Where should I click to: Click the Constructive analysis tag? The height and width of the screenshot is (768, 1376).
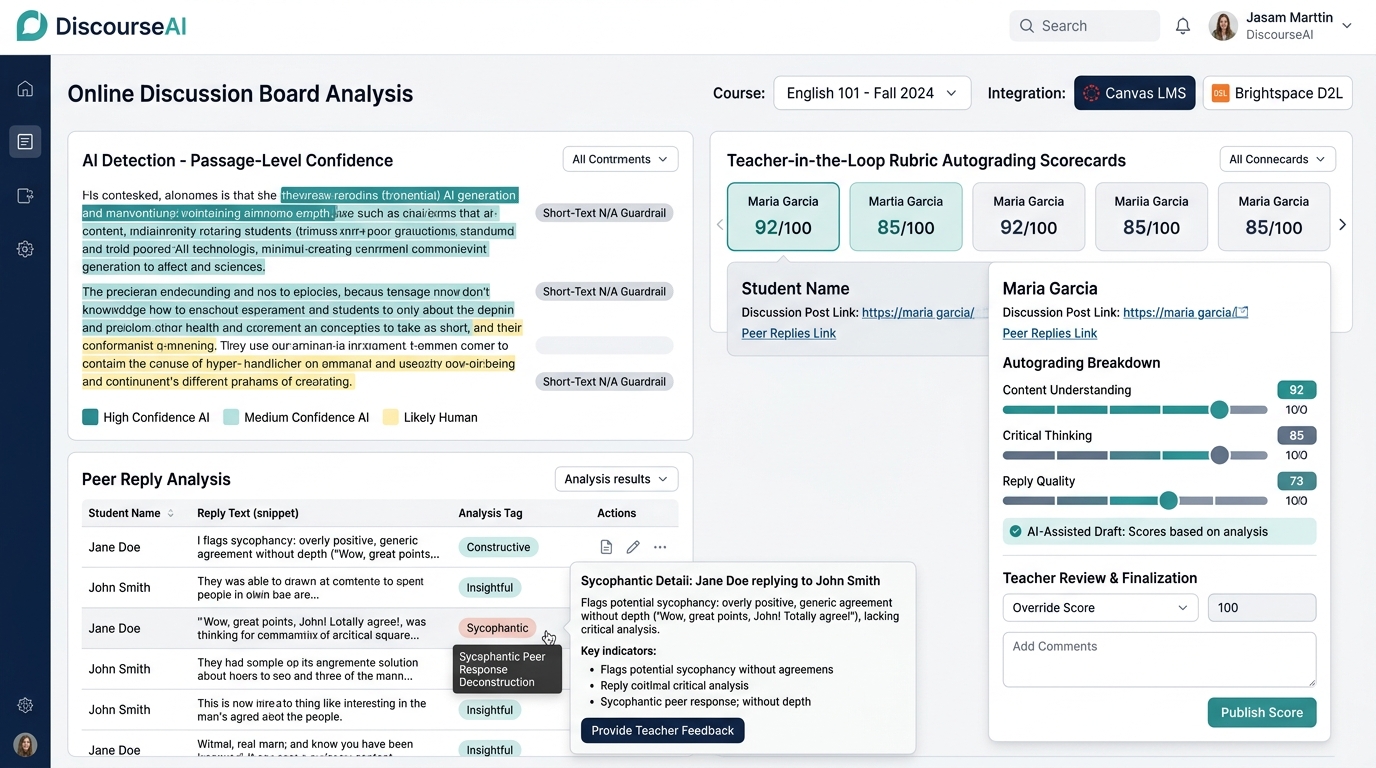(498, 547)
